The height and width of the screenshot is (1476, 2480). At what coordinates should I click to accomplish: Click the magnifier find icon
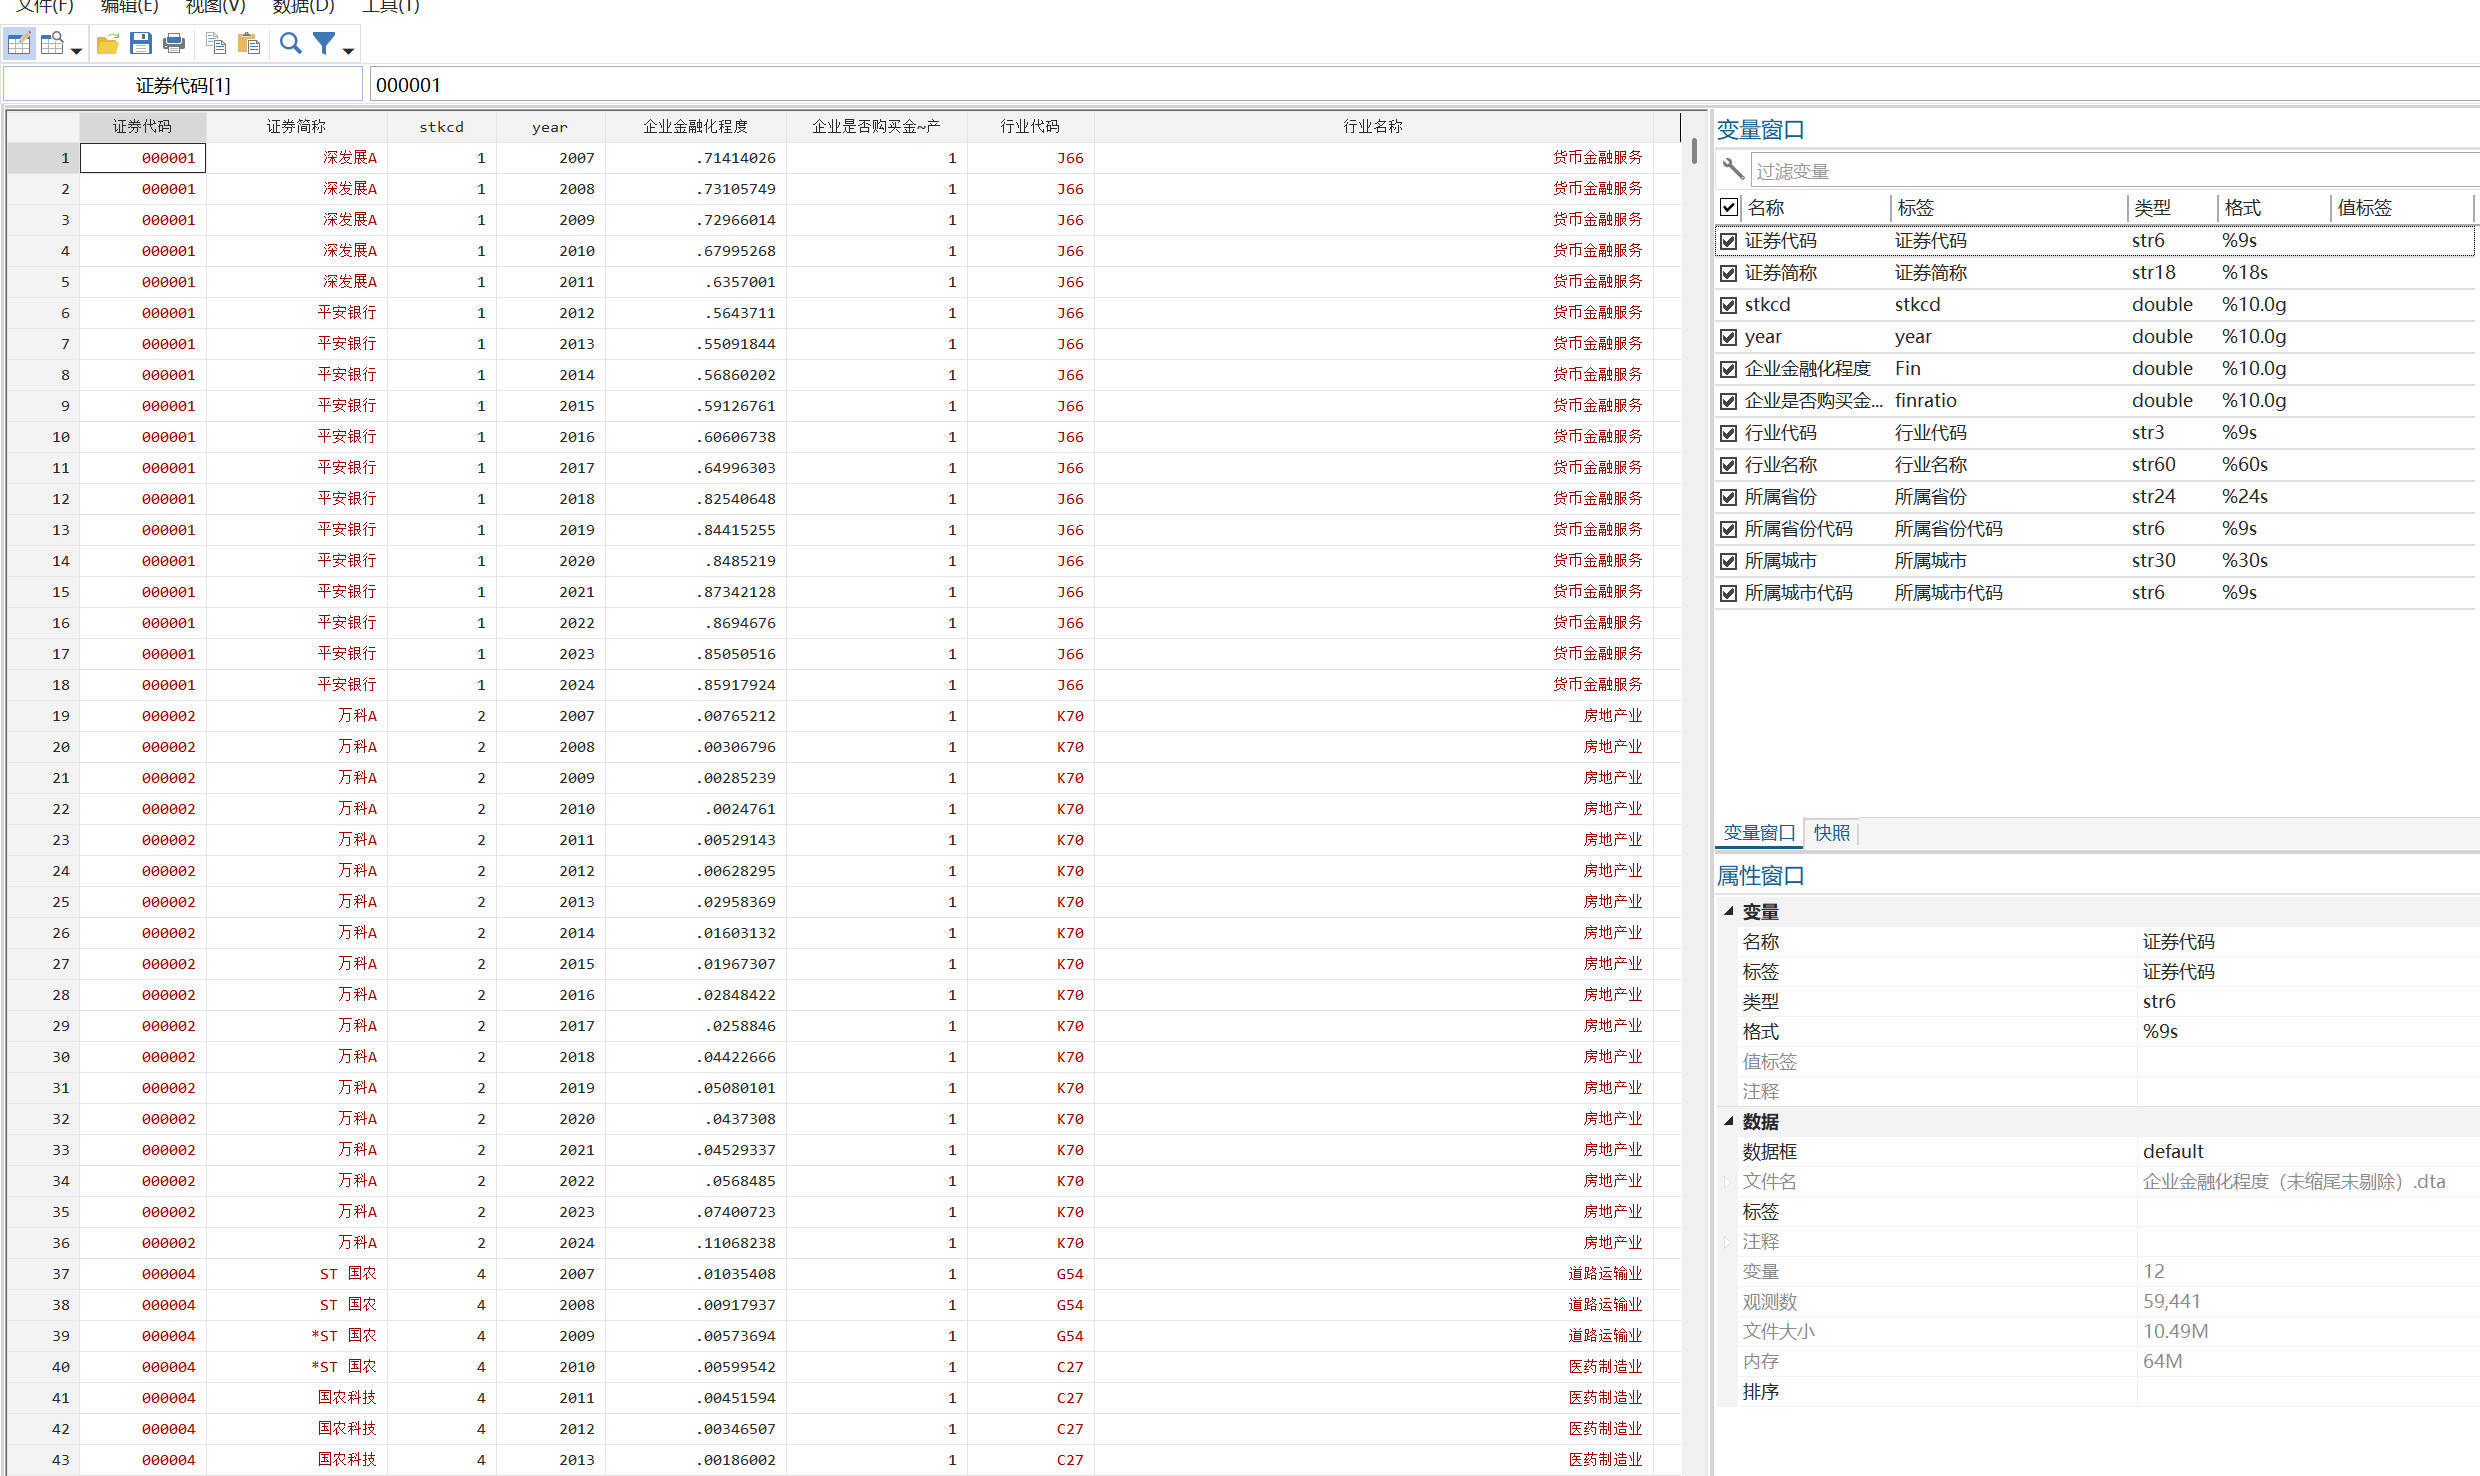tap(290, 43)
